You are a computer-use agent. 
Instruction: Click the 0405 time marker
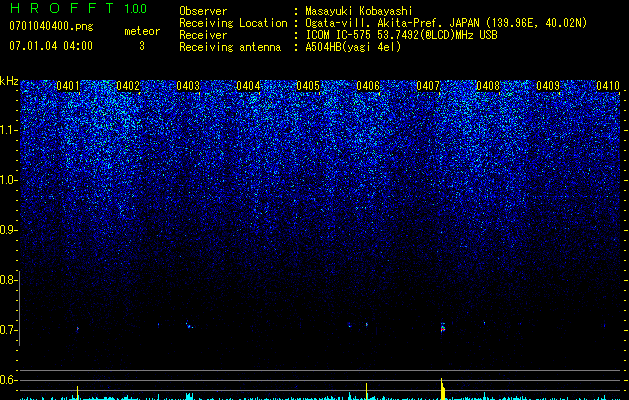(308, 86)
